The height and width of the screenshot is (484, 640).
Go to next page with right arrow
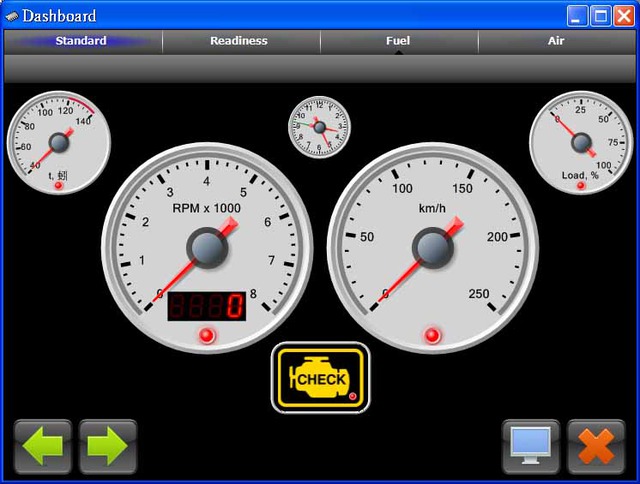point(108,446)
